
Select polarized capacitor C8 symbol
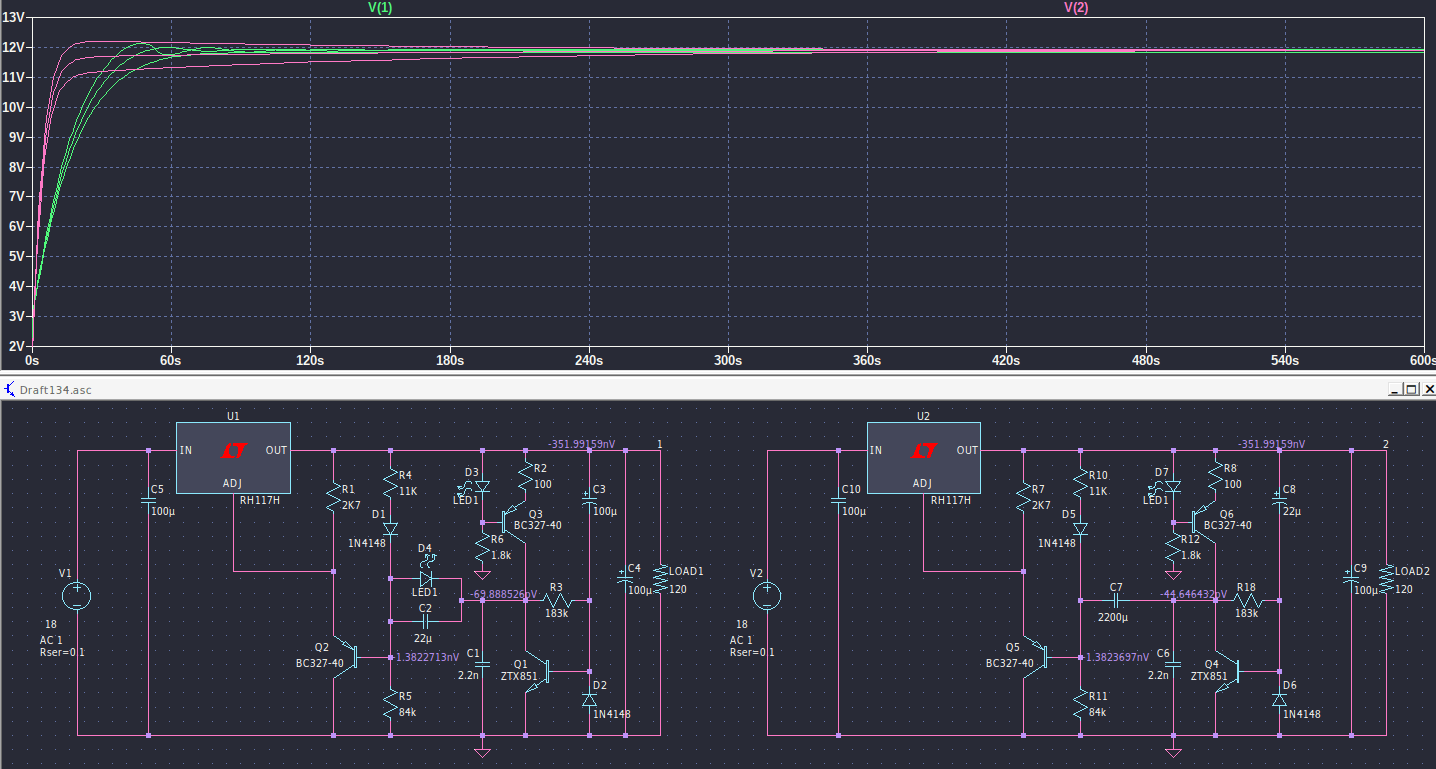[x=1279, y=502]
